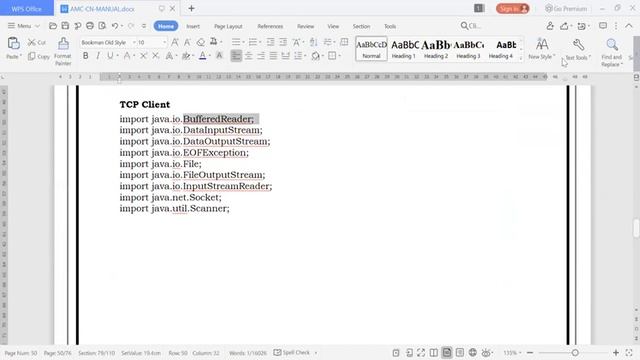Switch to web layout view globe icon
Screen dimensions: 640x360
(473, 352)
